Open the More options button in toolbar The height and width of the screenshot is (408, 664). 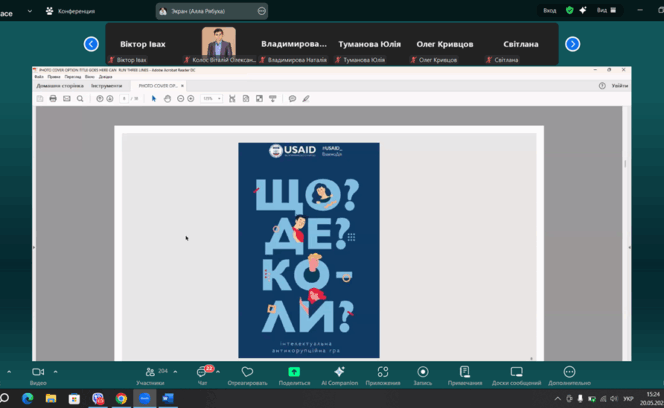click(569, 373)
